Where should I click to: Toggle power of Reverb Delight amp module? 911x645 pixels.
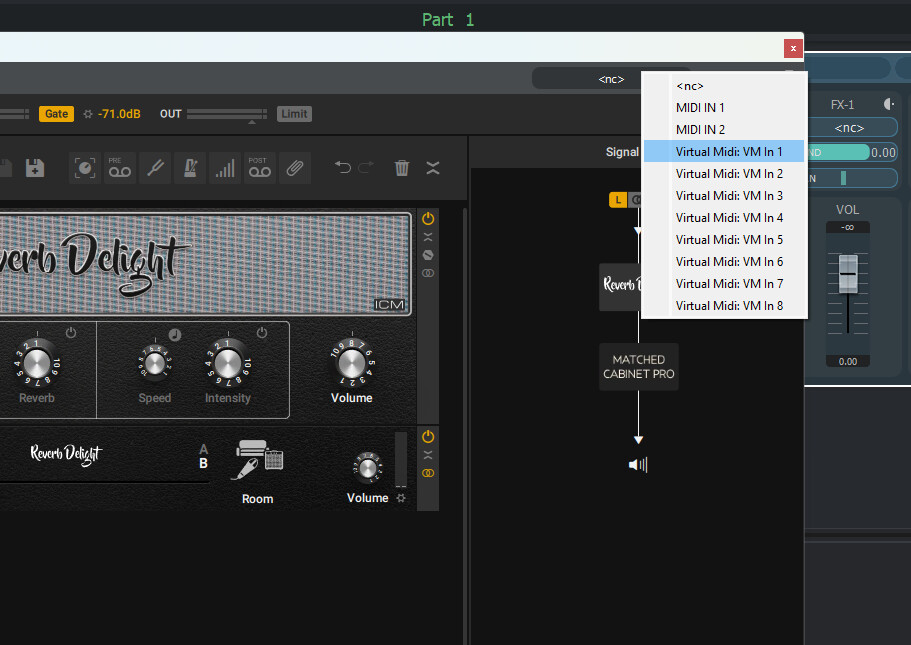coord(428,218)
